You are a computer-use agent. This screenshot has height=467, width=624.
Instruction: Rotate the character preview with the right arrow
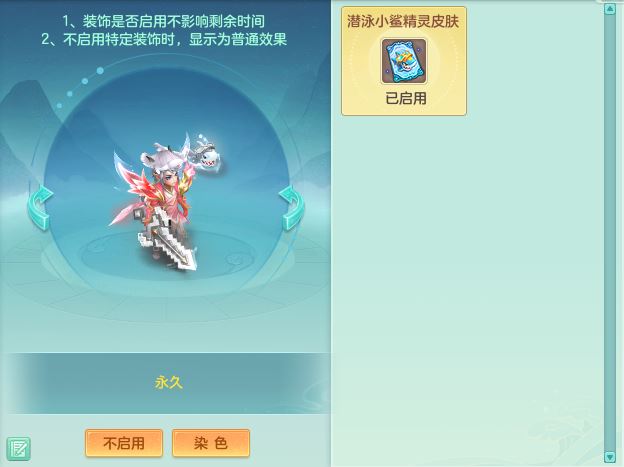click(x=292, y=208)
